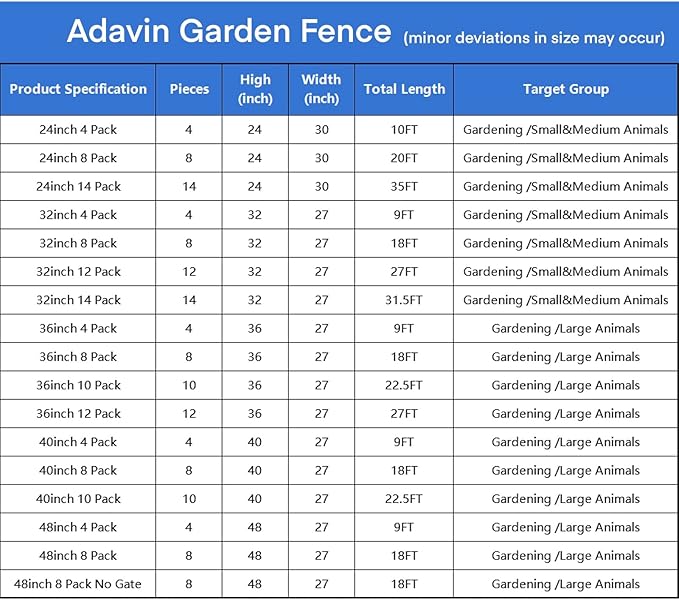This screenshot has height=600, width=679.
Task: Select the 48inch 8 Pack No Gate cell
Action: click(x=78, y=584)
